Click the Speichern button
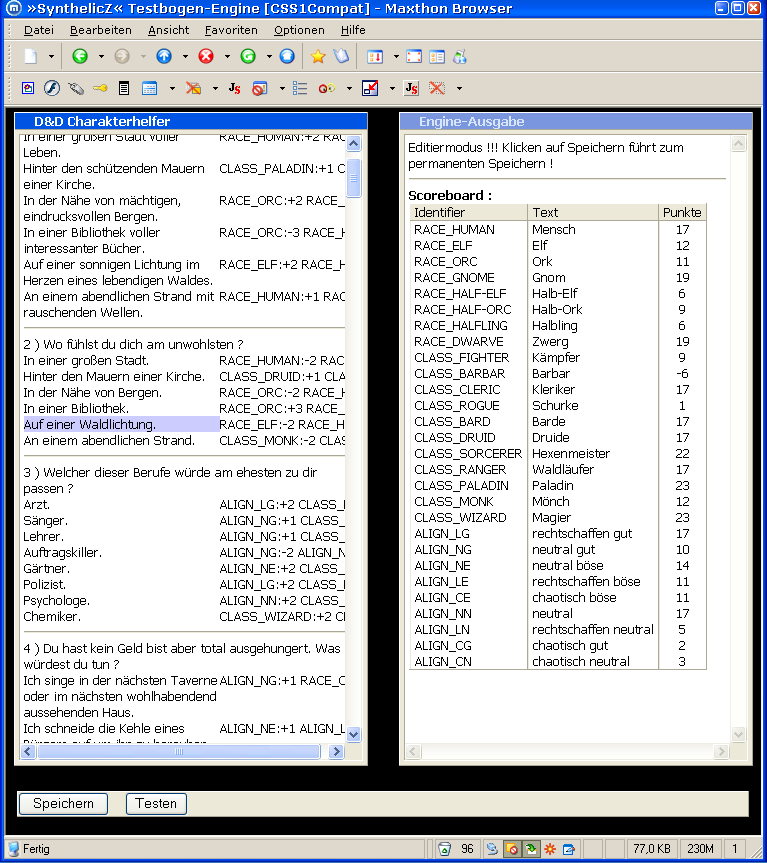767x863 pixels. coord(63,804)
